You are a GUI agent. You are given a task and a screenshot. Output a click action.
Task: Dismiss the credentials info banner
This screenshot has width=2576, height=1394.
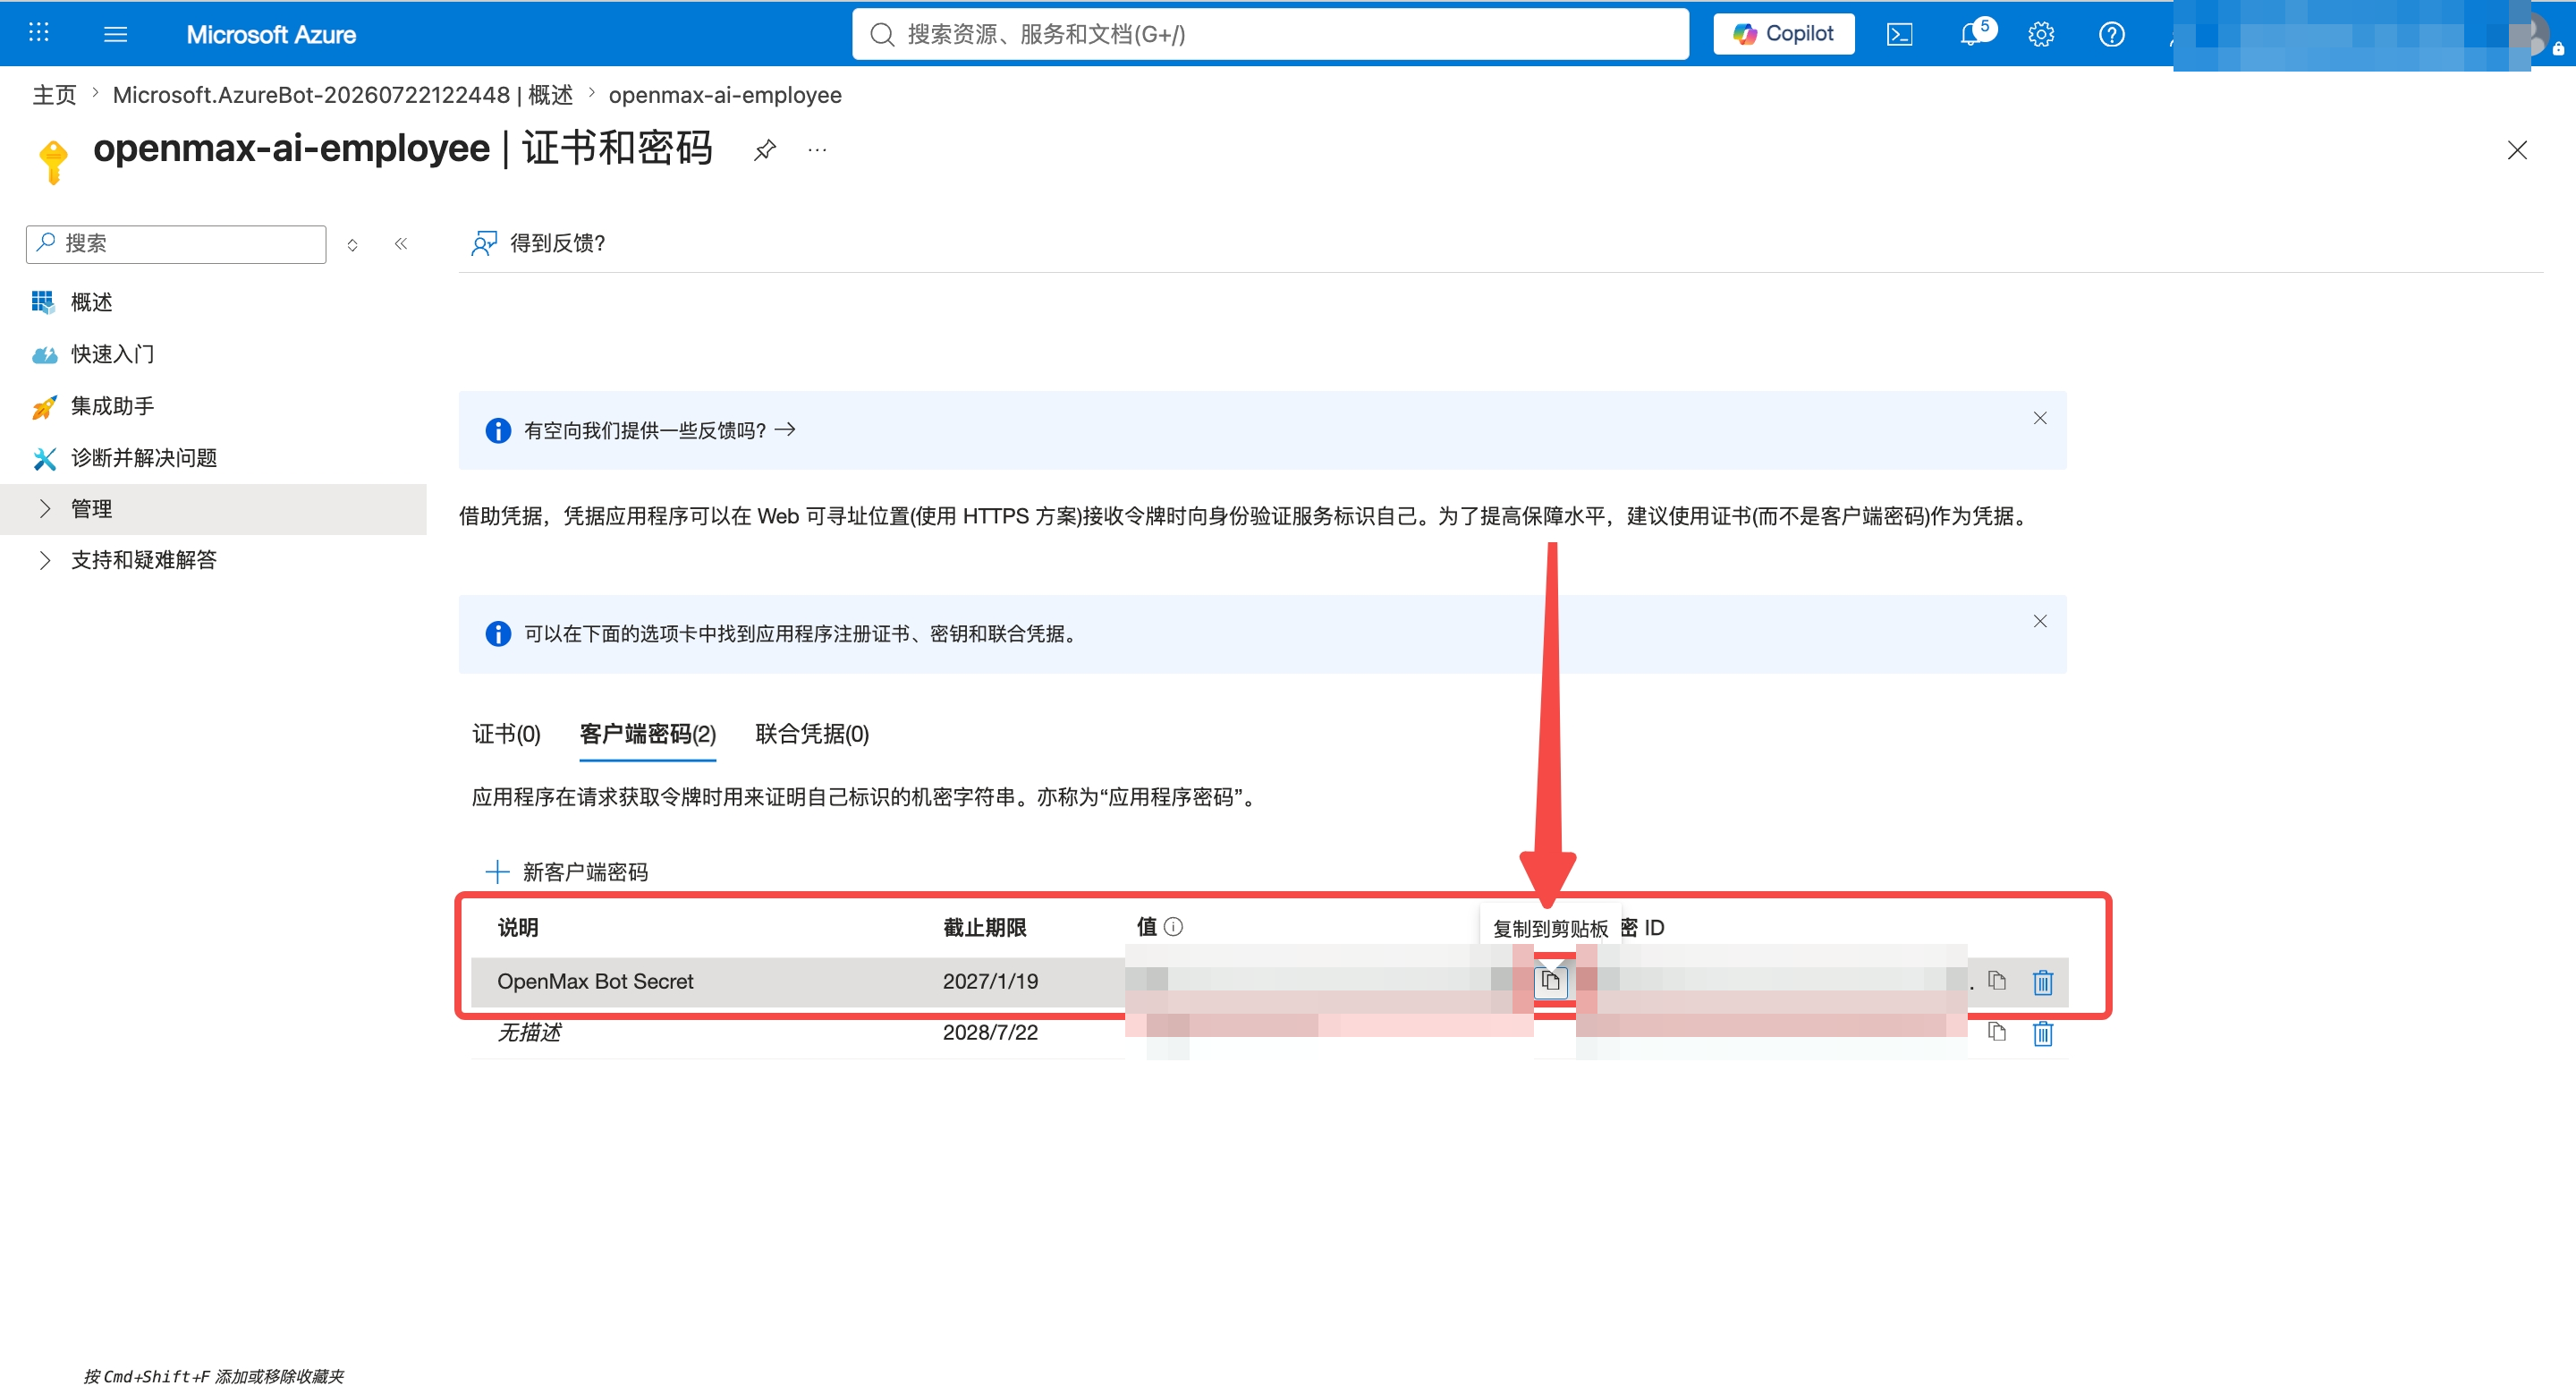(2040, 621)
